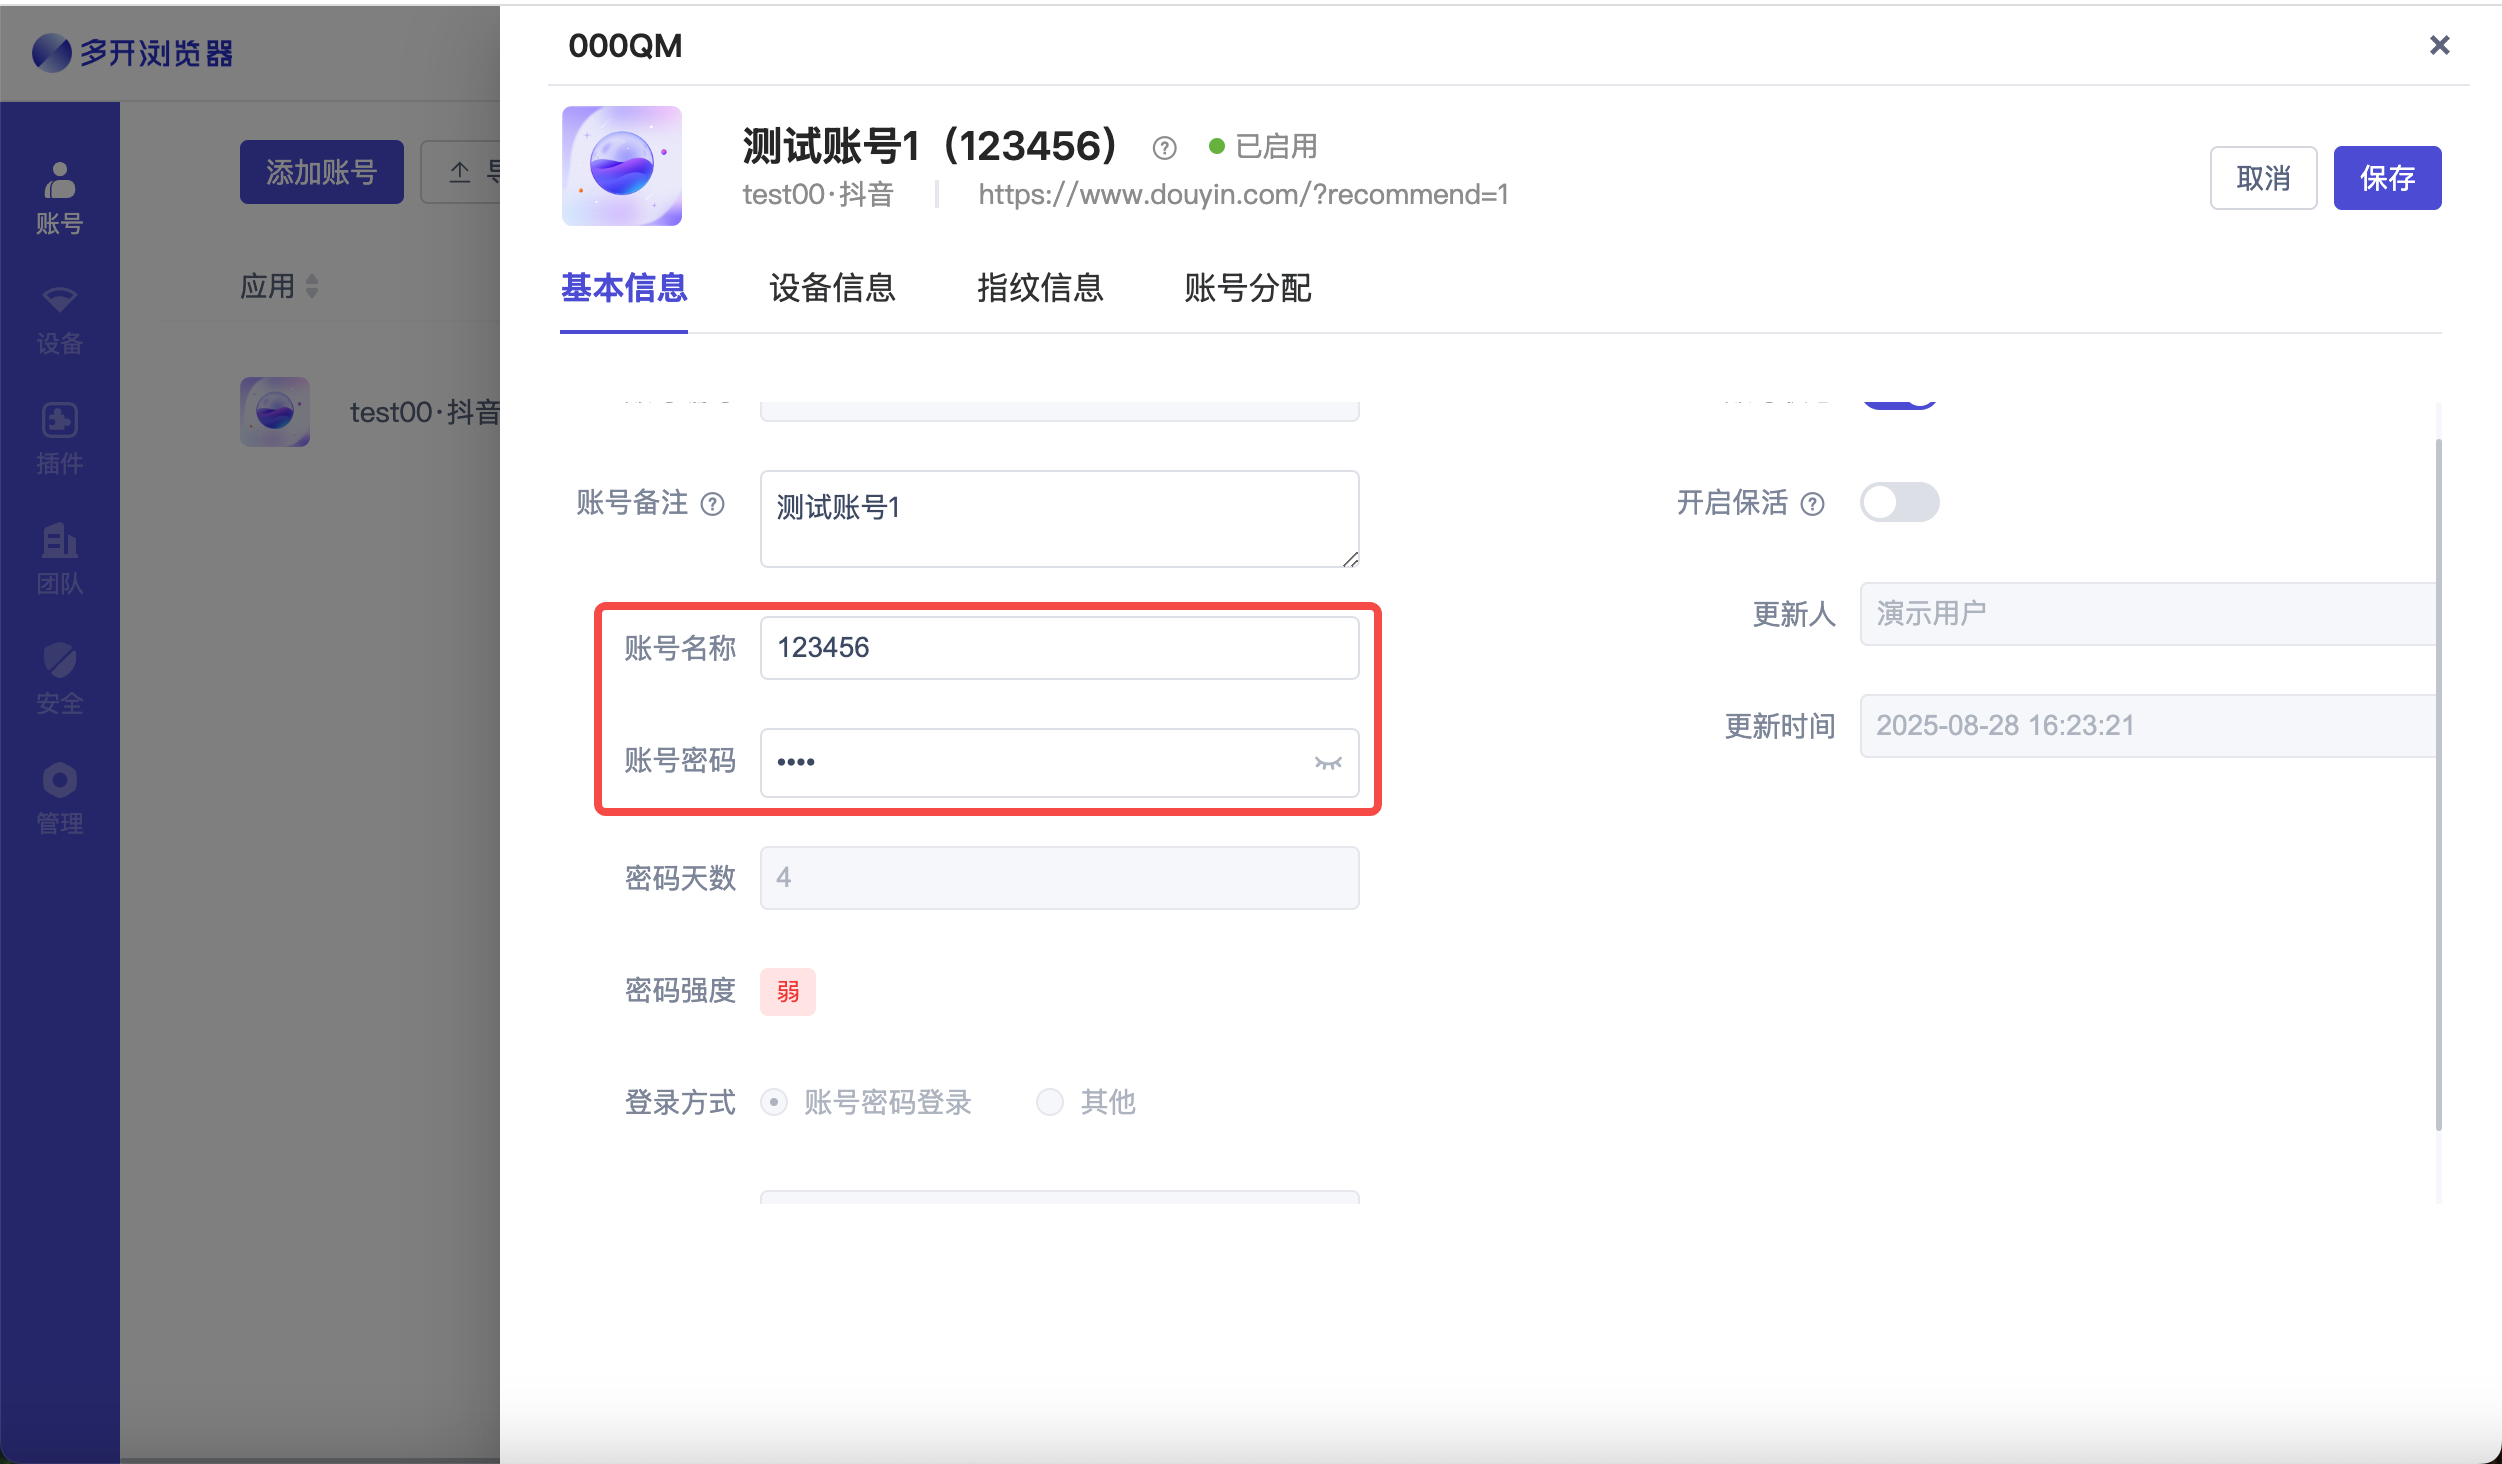Click help icon next to 账号备注

tap(712, 504)
